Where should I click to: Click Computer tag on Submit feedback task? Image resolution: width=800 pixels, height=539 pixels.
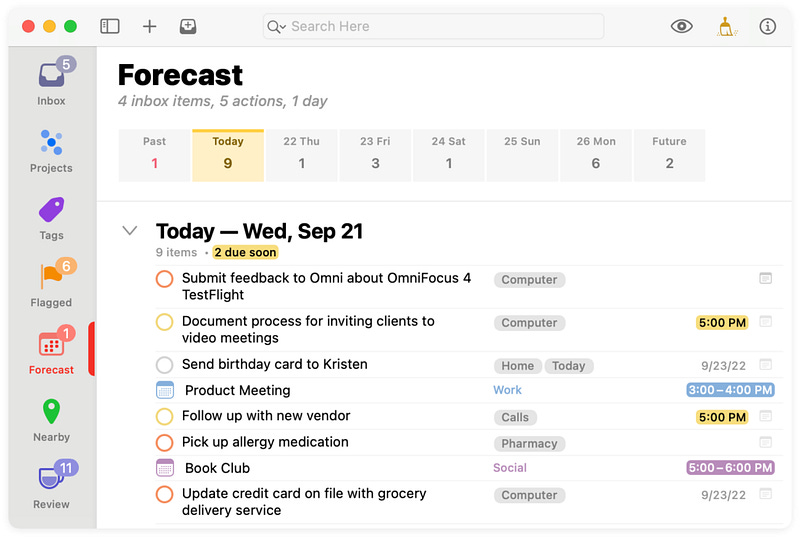(529, 280)
